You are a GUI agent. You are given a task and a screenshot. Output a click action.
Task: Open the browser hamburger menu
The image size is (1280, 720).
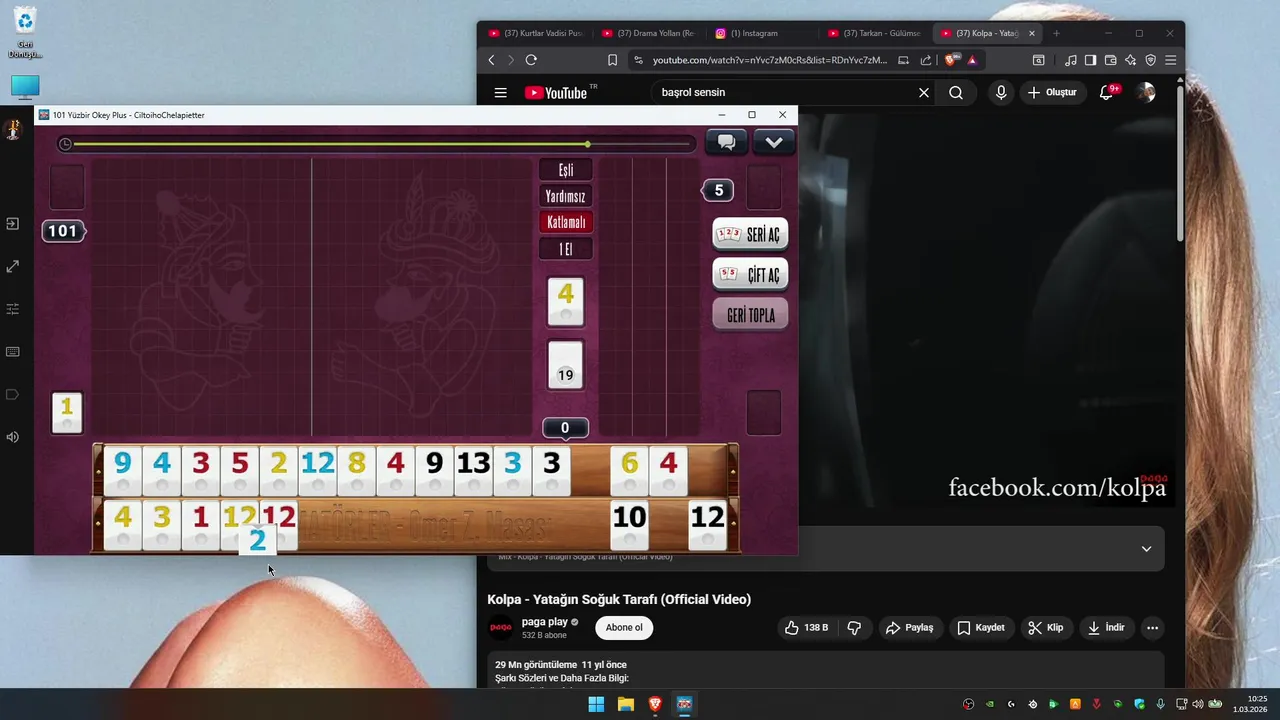pyautogui.click(x=1170, y=60)
